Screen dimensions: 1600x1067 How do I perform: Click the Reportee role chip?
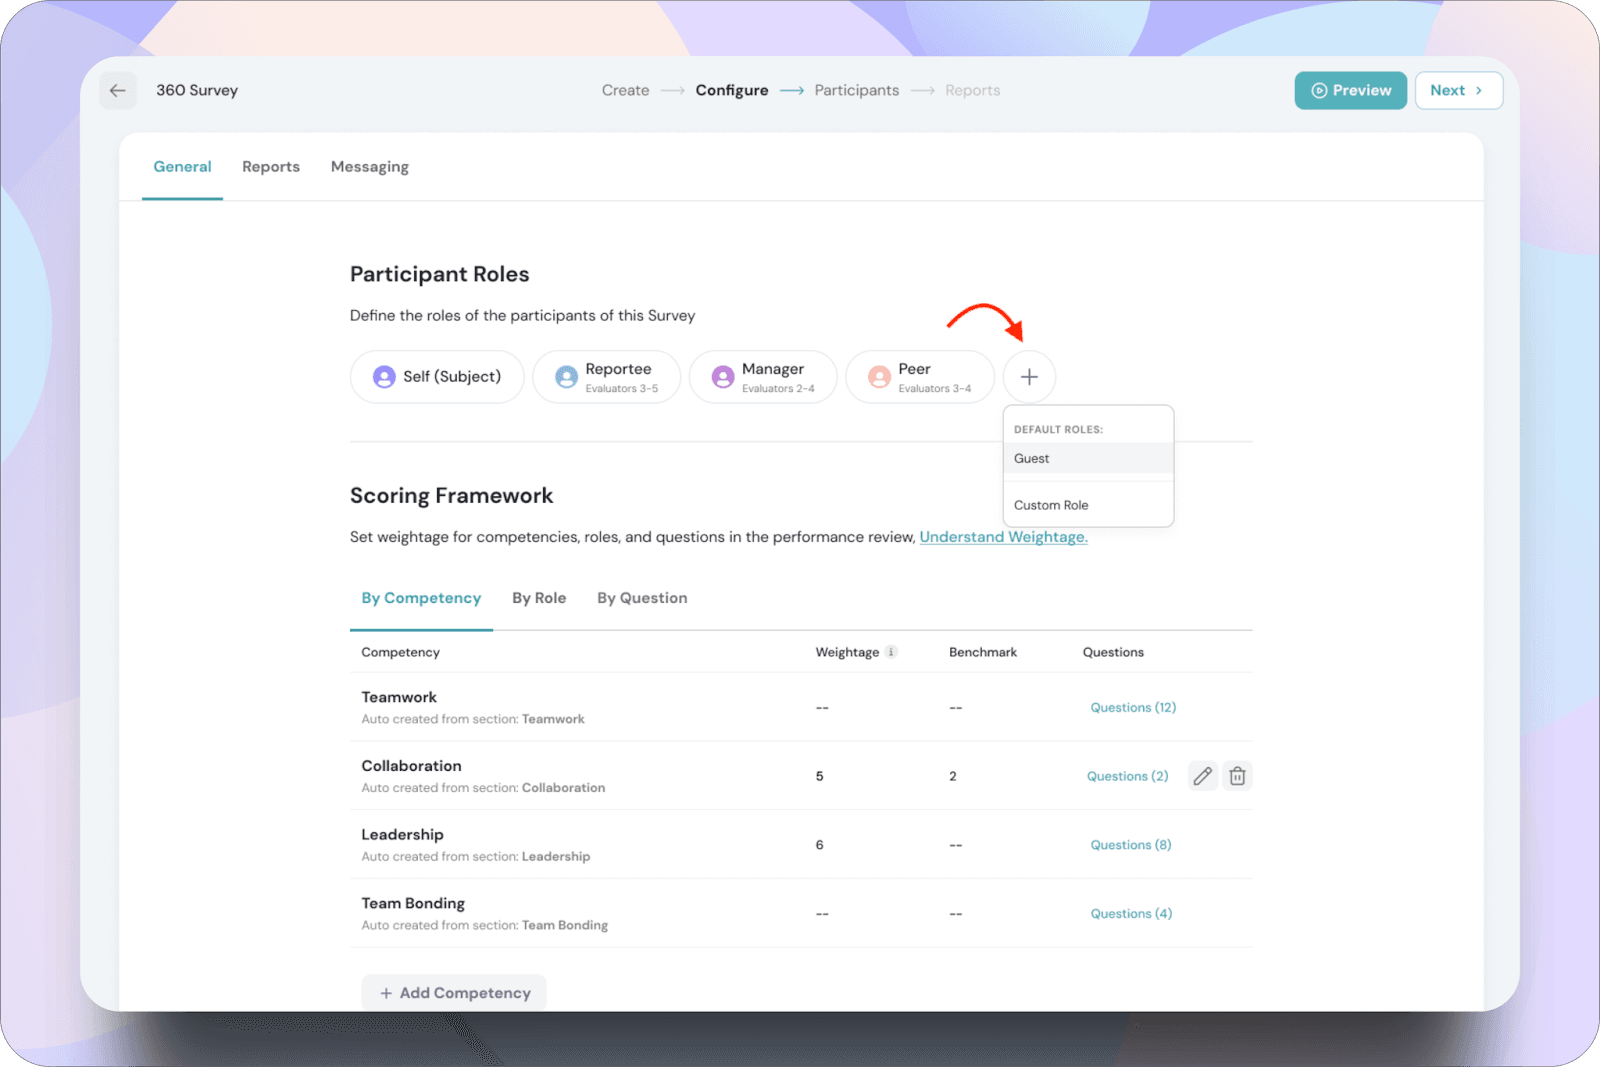point(606,377)
